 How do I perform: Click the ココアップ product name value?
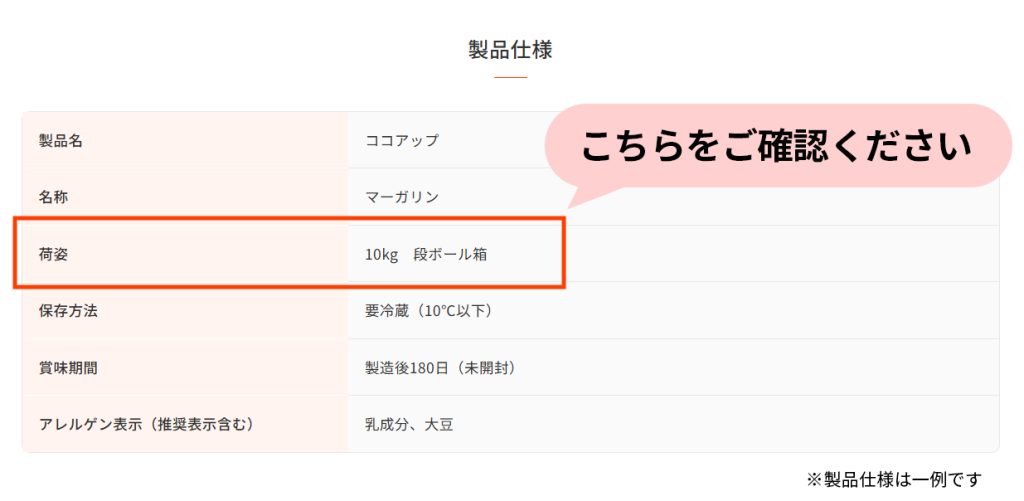click(402, 140)
